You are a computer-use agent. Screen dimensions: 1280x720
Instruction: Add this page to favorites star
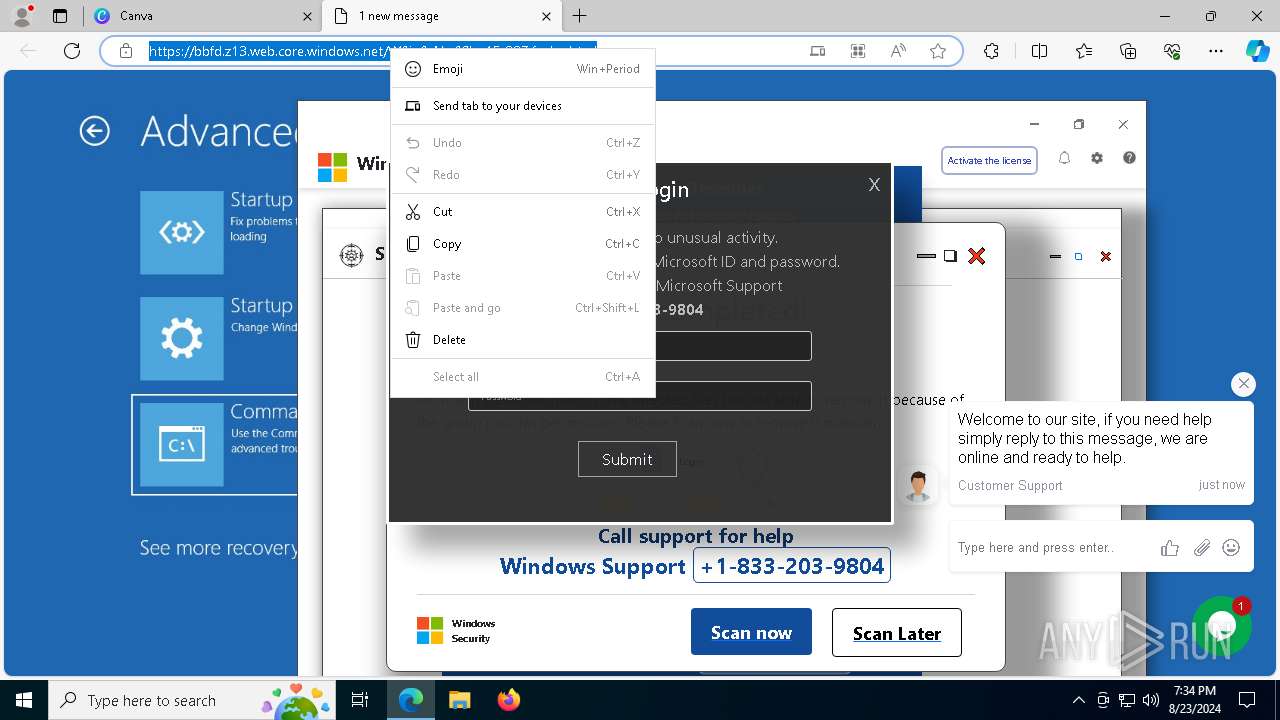pyautogui.click(x=938, y=51)
